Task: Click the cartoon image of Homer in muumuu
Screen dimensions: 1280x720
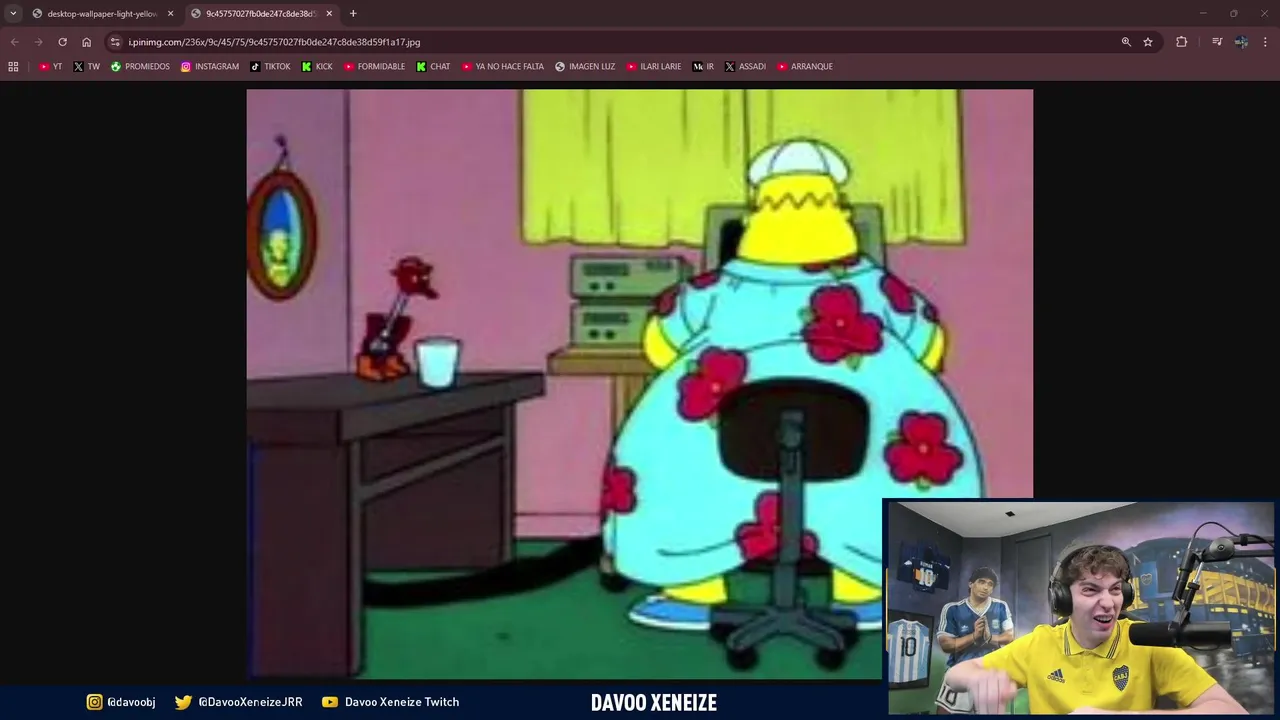Action: [639, 384]
